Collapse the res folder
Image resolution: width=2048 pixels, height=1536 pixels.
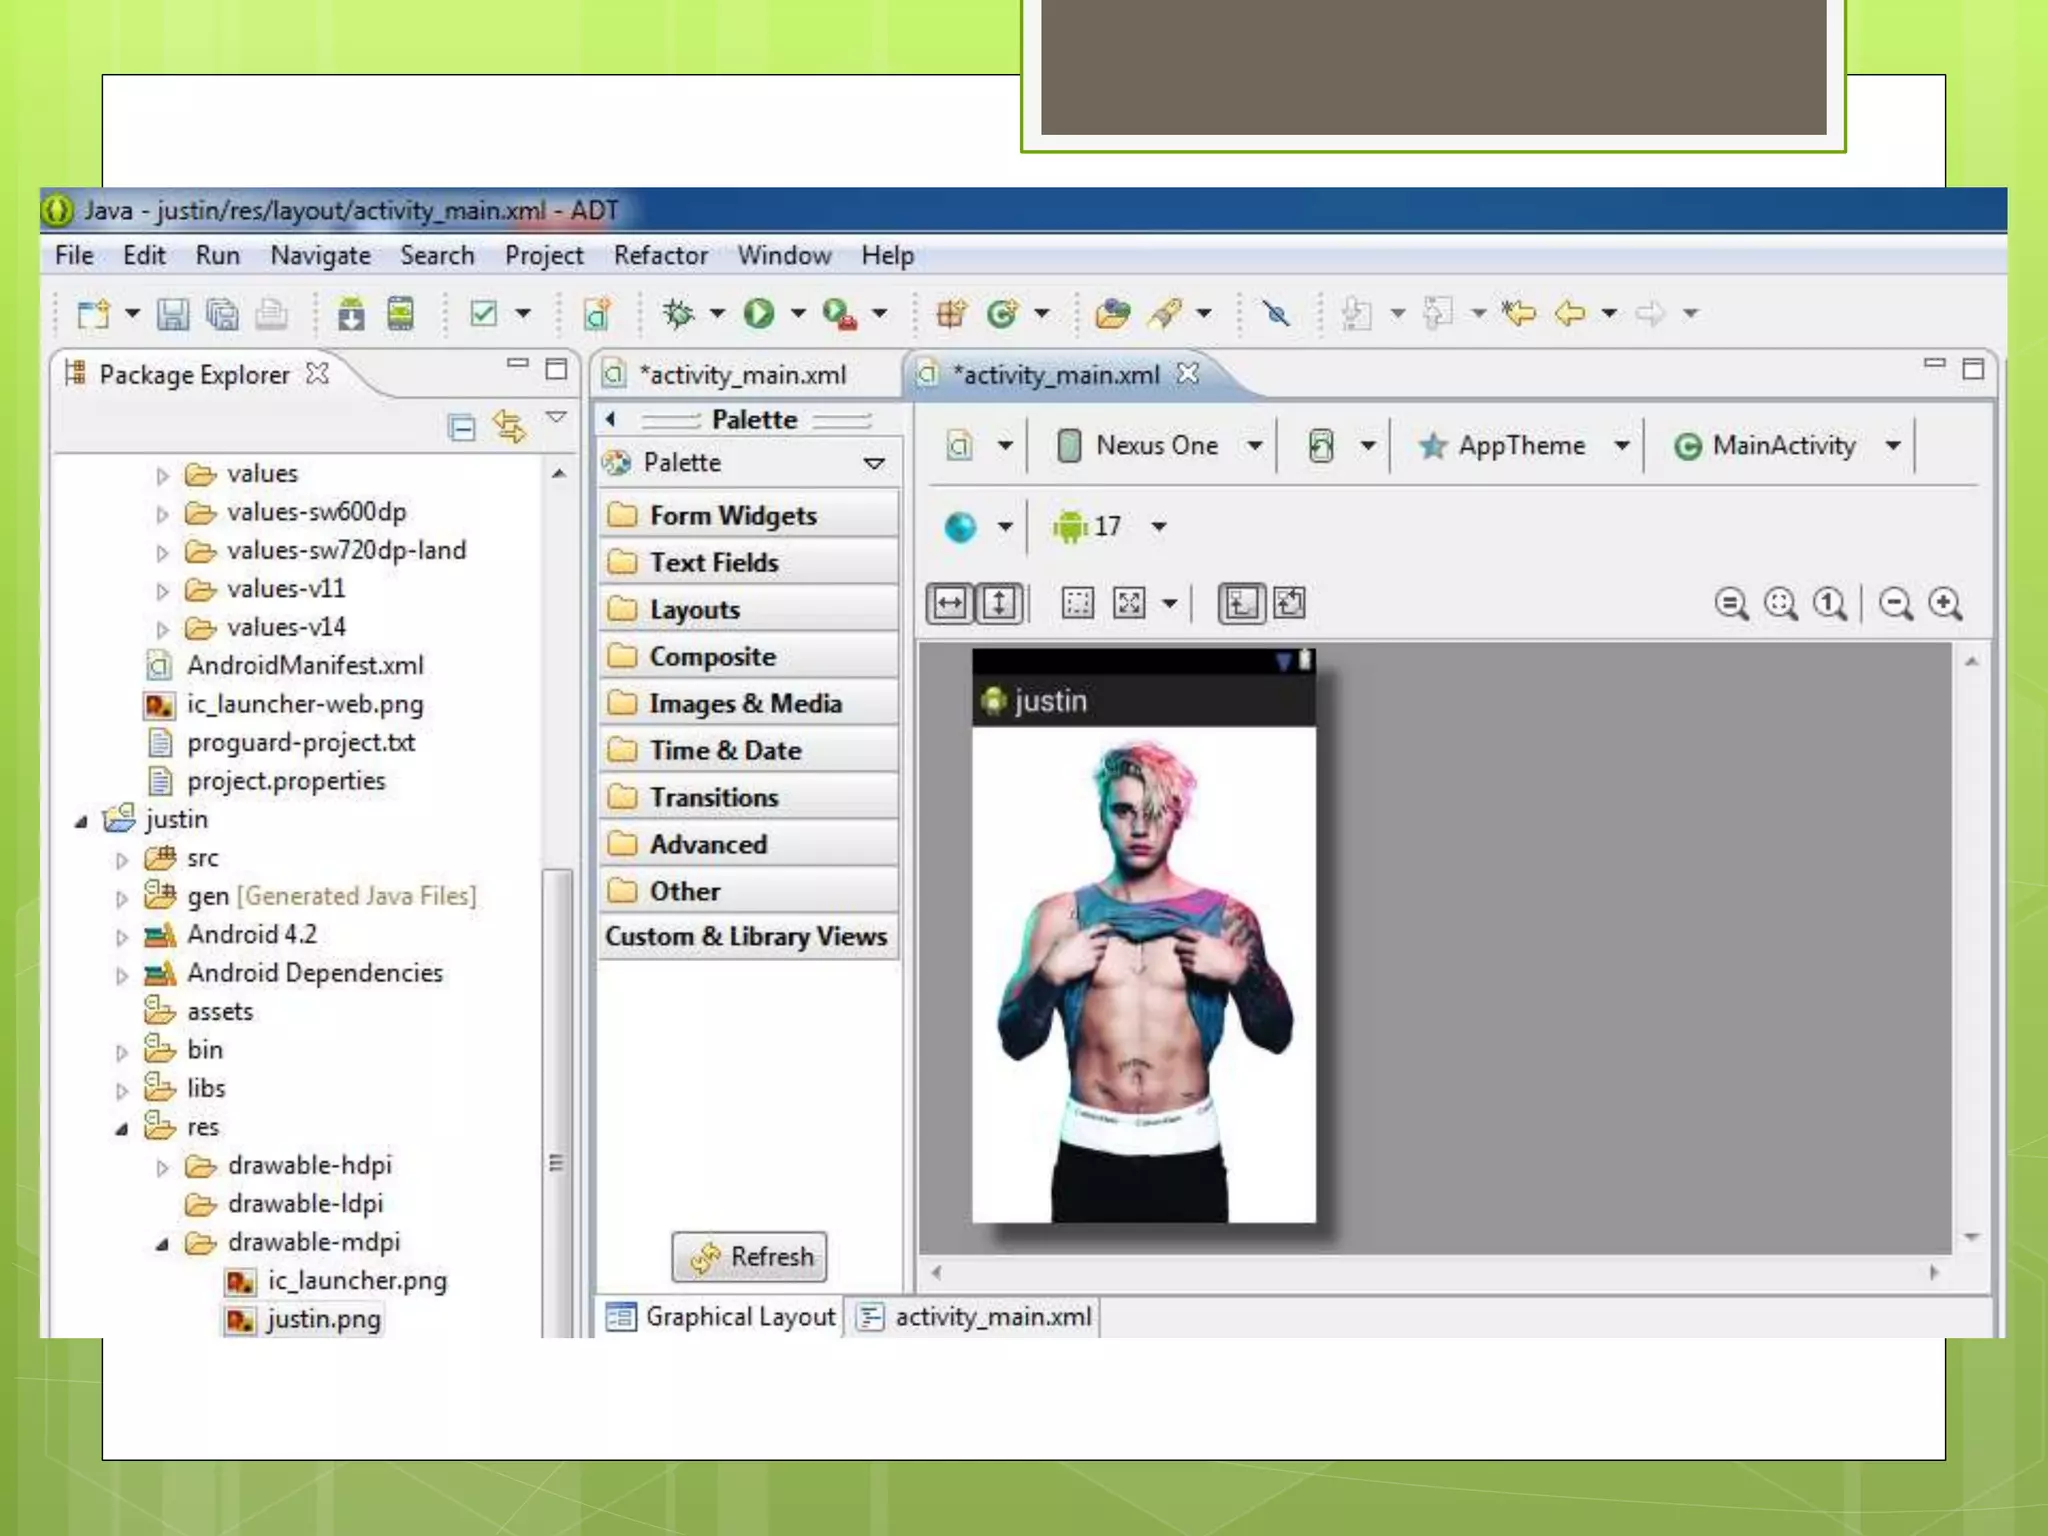[x=122, y=1129]
